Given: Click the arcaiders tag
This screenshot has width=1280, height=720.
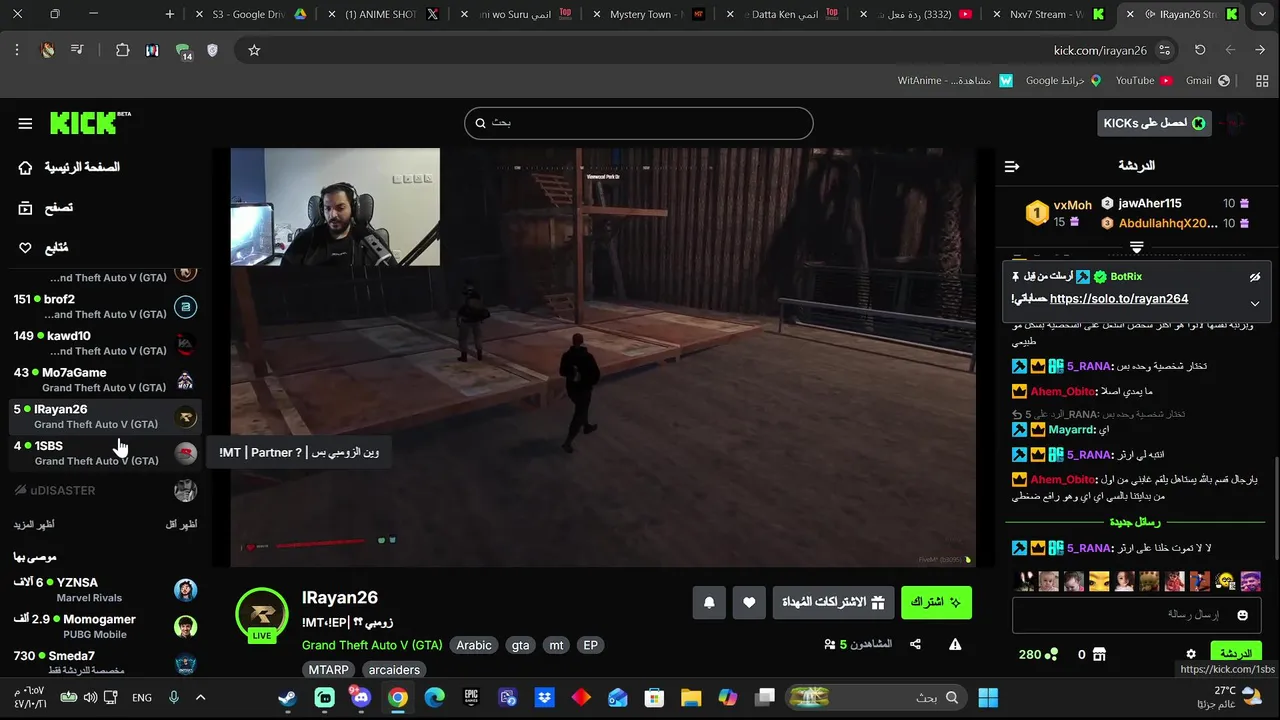Looking at the screenshot, I should [394, 670].
